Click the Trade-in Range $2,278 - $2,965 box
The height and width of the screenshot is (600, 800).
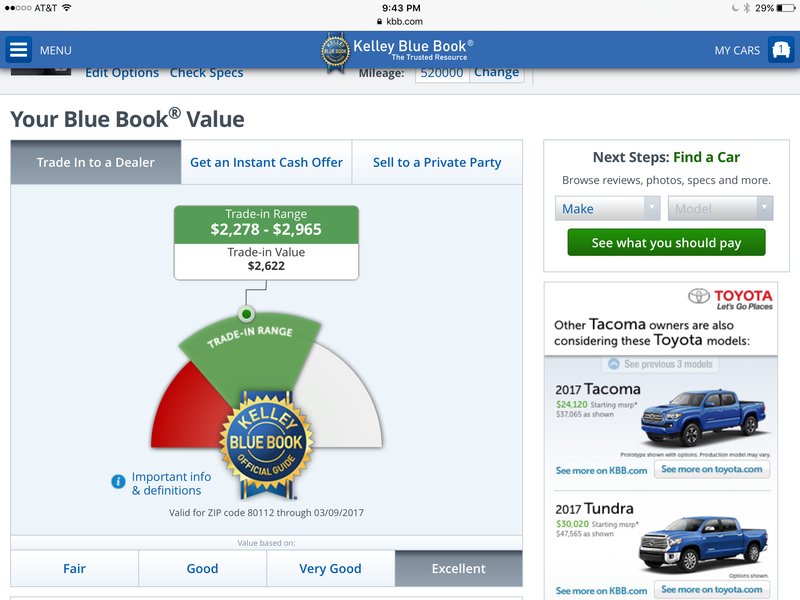pyautogui.click(x=266, y=224)
